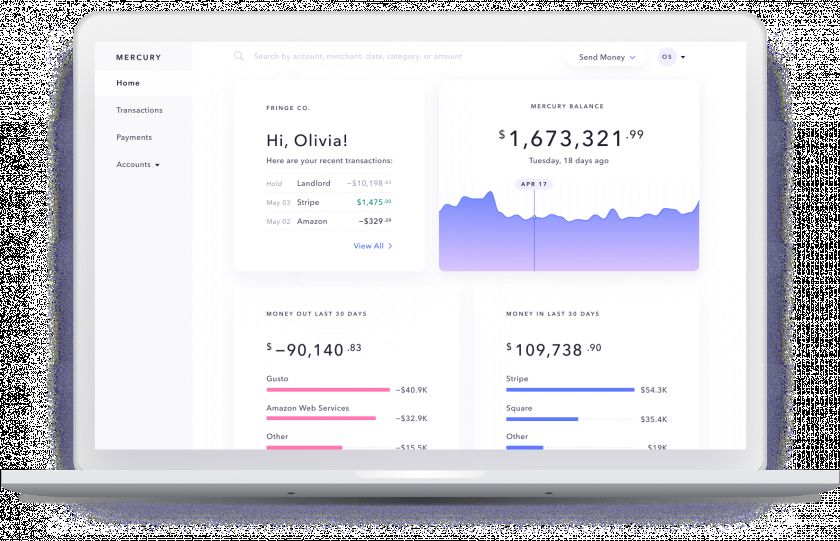Image resolution: width=840 pixels, height=541 pixels.
Task: Expand the Accounts sidebar menu
Action: (138, 164)
